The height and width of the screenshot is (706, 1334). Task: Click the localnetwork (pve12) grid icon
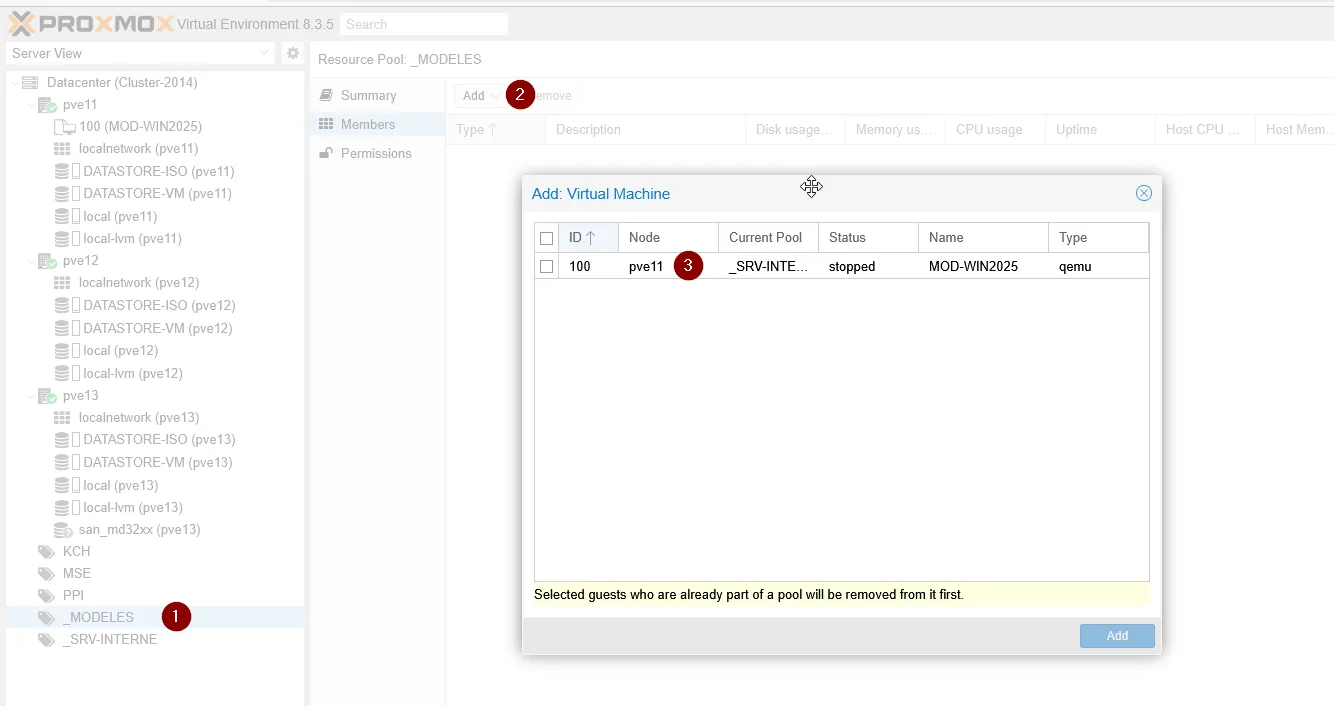point(62,283)
